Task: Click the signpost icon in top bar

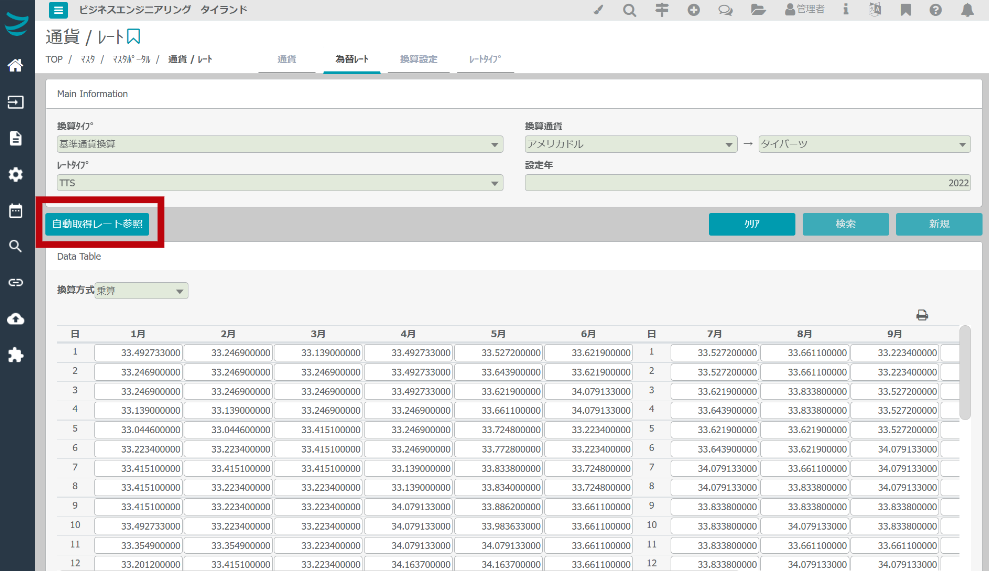Action: tap(661, 9)
